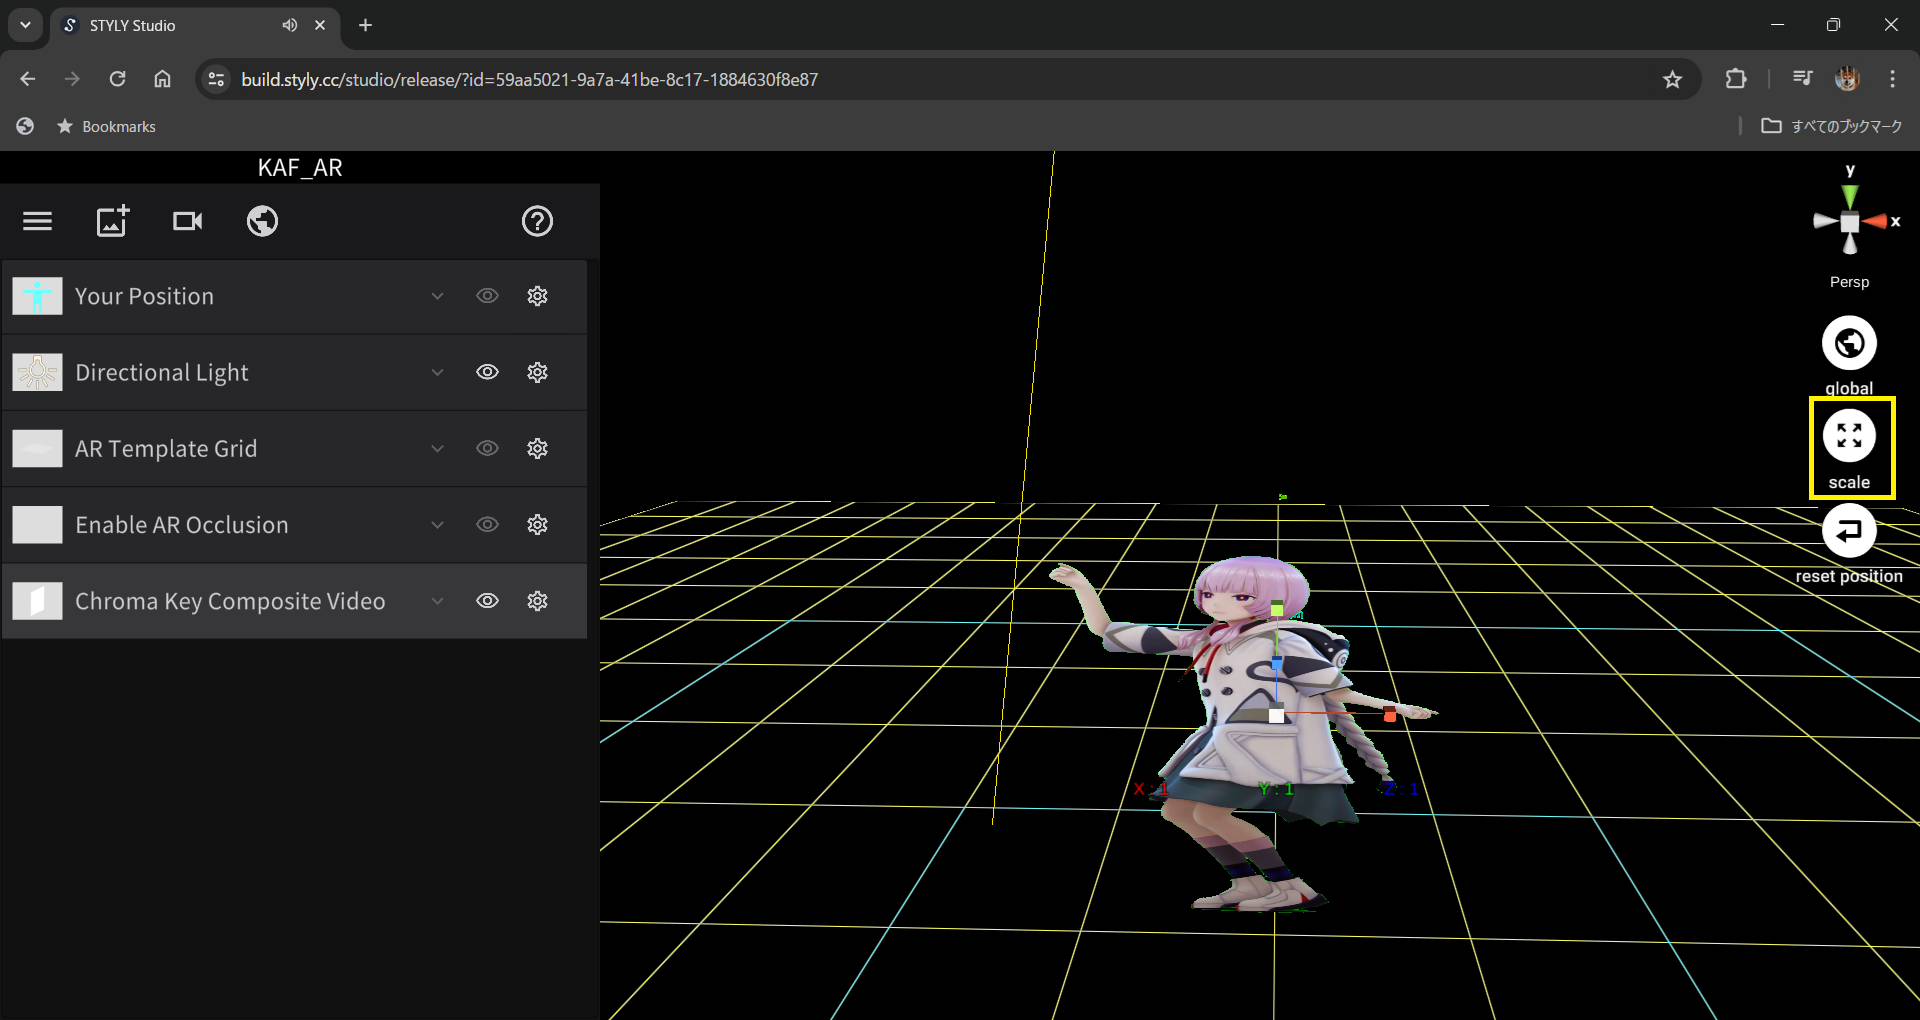This screenshot has width=1920, height=1020.
Task: Open the browser extensions menu
Action: 1736,79
